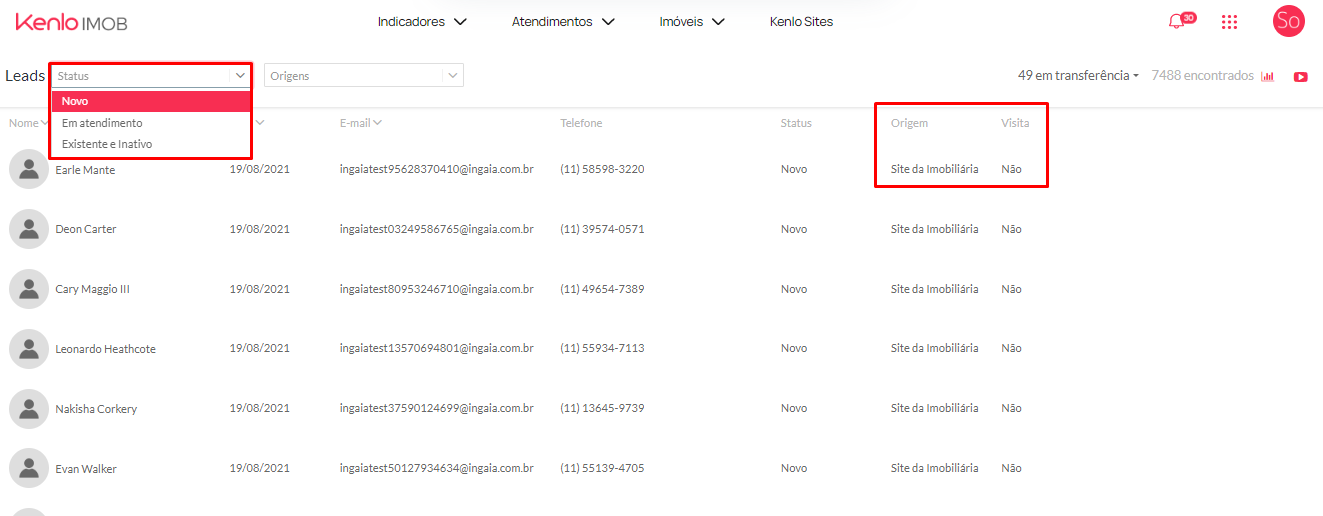This screenshot has width=1323, height=516.
Task: Click phone (11) 55934-7113
Action: (x=602, y=348)
